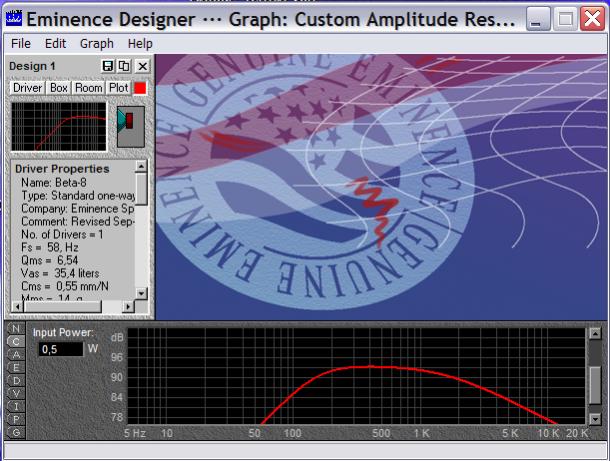Open the Driver tab of Design 1
Viewport: 610px width, 461px height.
tap(27, 88)
